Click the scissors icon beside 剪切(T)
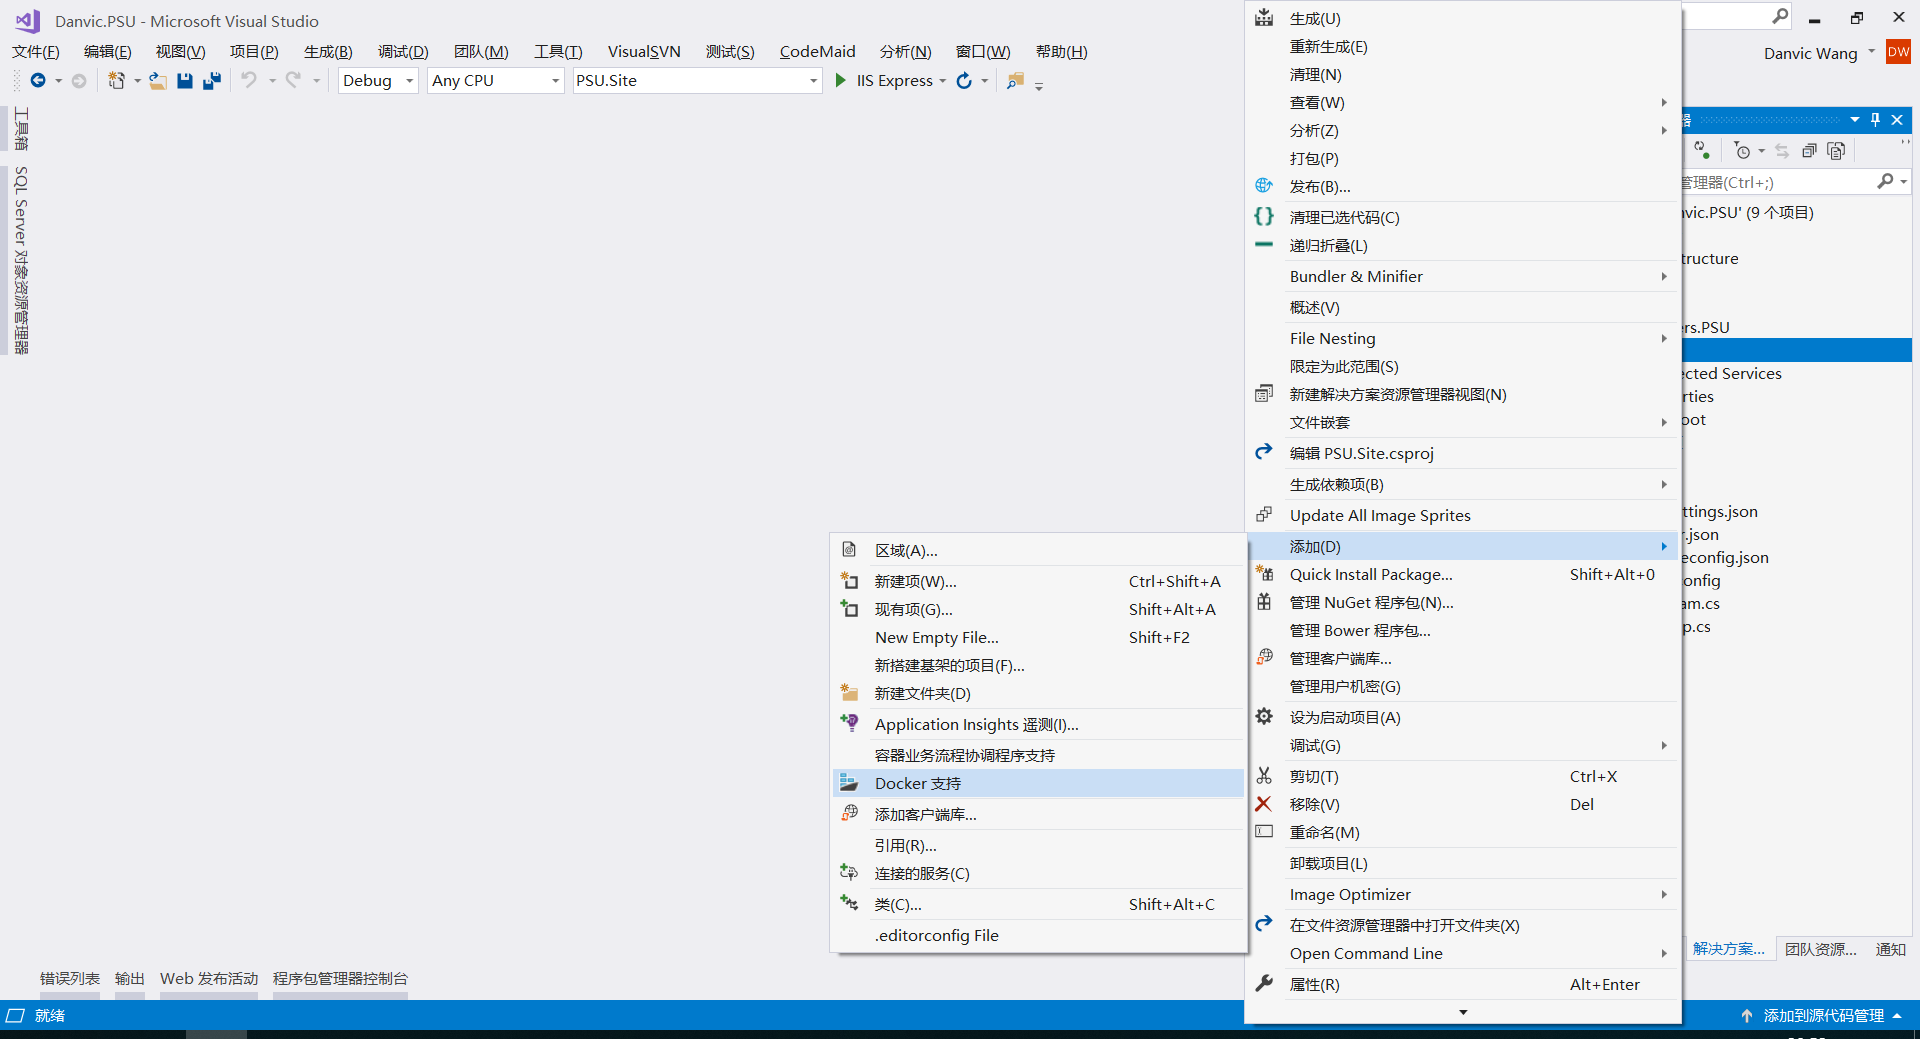The width and height of the screenshot is (1920, 1039). pyautogui.click(x=1264, y=775)
